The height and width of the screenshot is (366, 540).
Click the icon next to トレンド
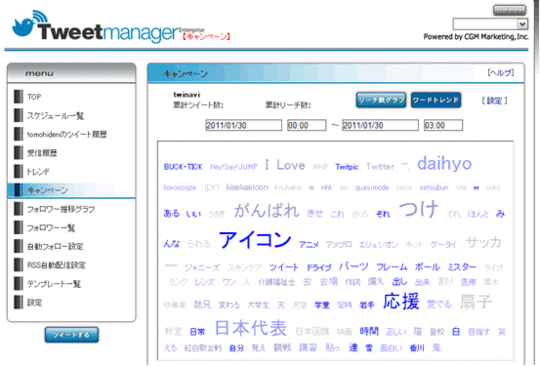click(x=19, y=171)
